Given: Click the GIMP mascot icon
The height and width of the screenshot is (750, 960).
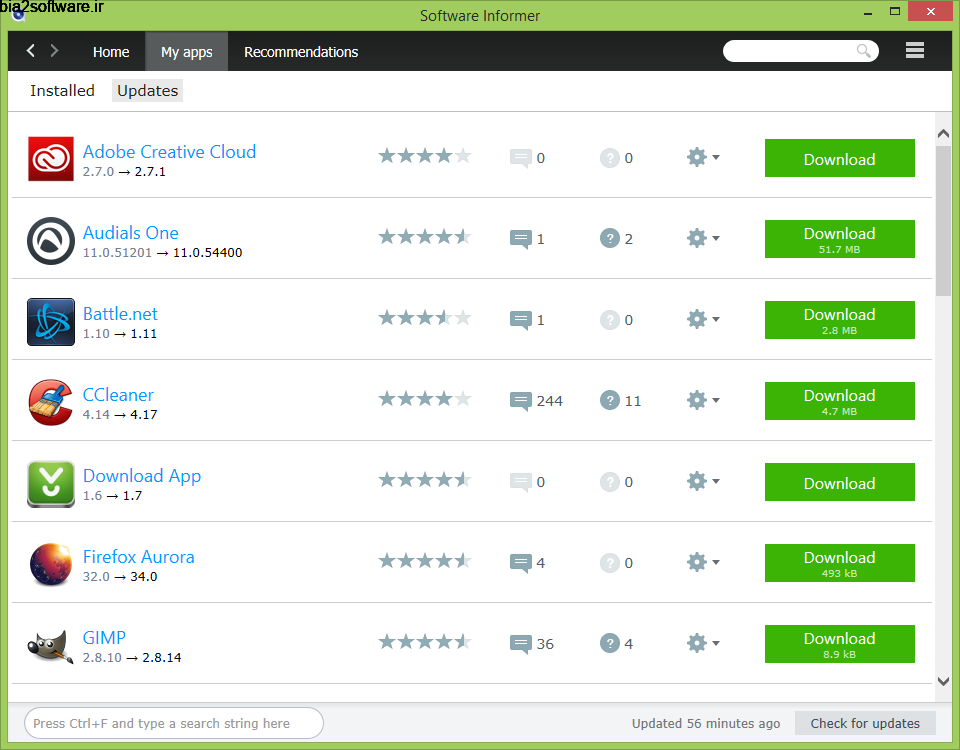Looking at the screenshot, I should coord(50,645).
